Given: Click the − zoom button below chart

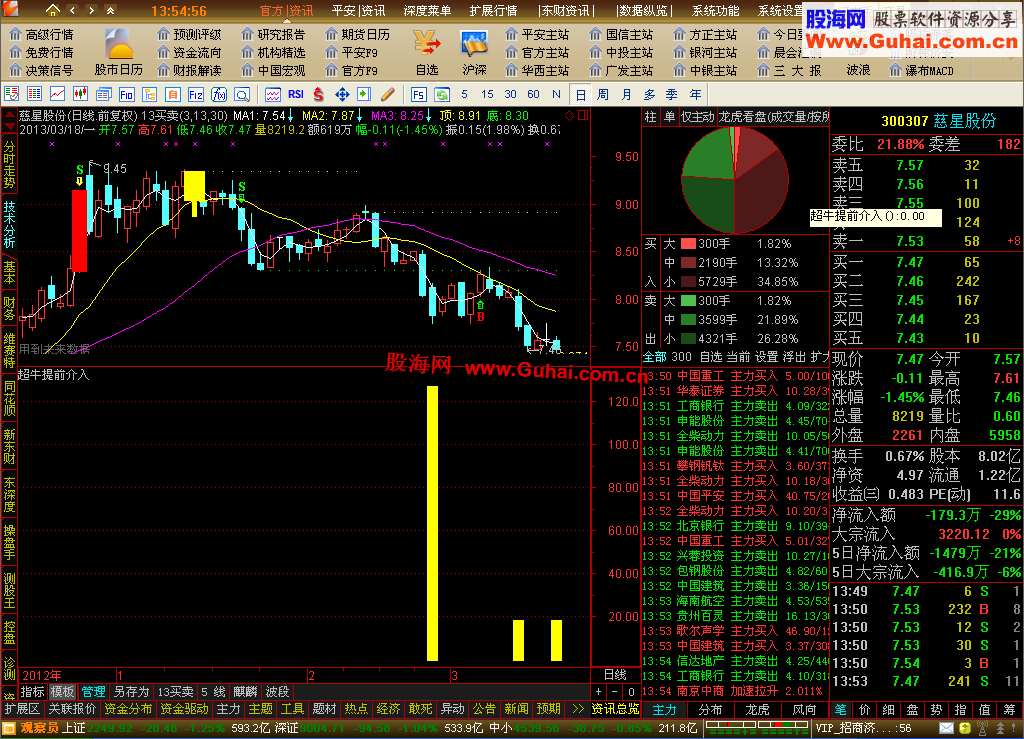Looking at the screenshot, I should click(x=615, y=692).
